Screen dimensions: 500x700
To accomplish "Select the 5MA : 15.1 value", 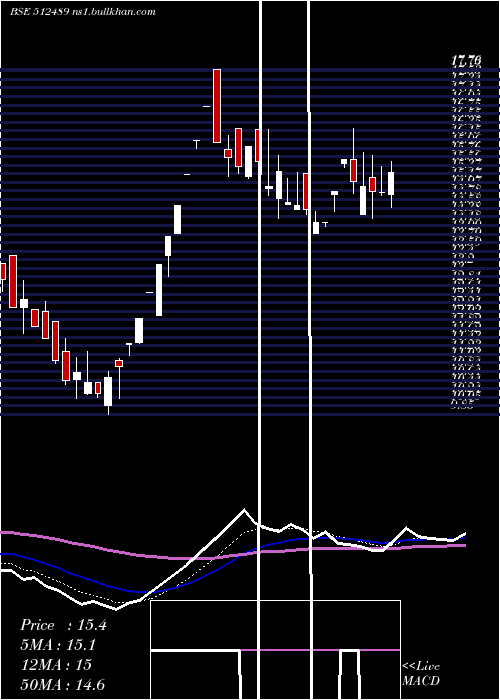I will pyautogui.click(x=58, y=645).
